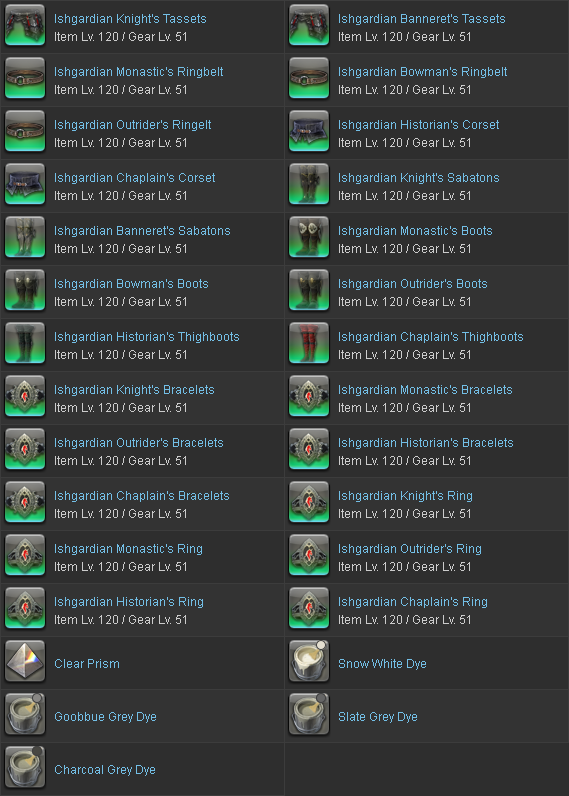
Task: Open the Ishgardian Bowman's Ringbelt link
Action: click(x=423, y=72)
